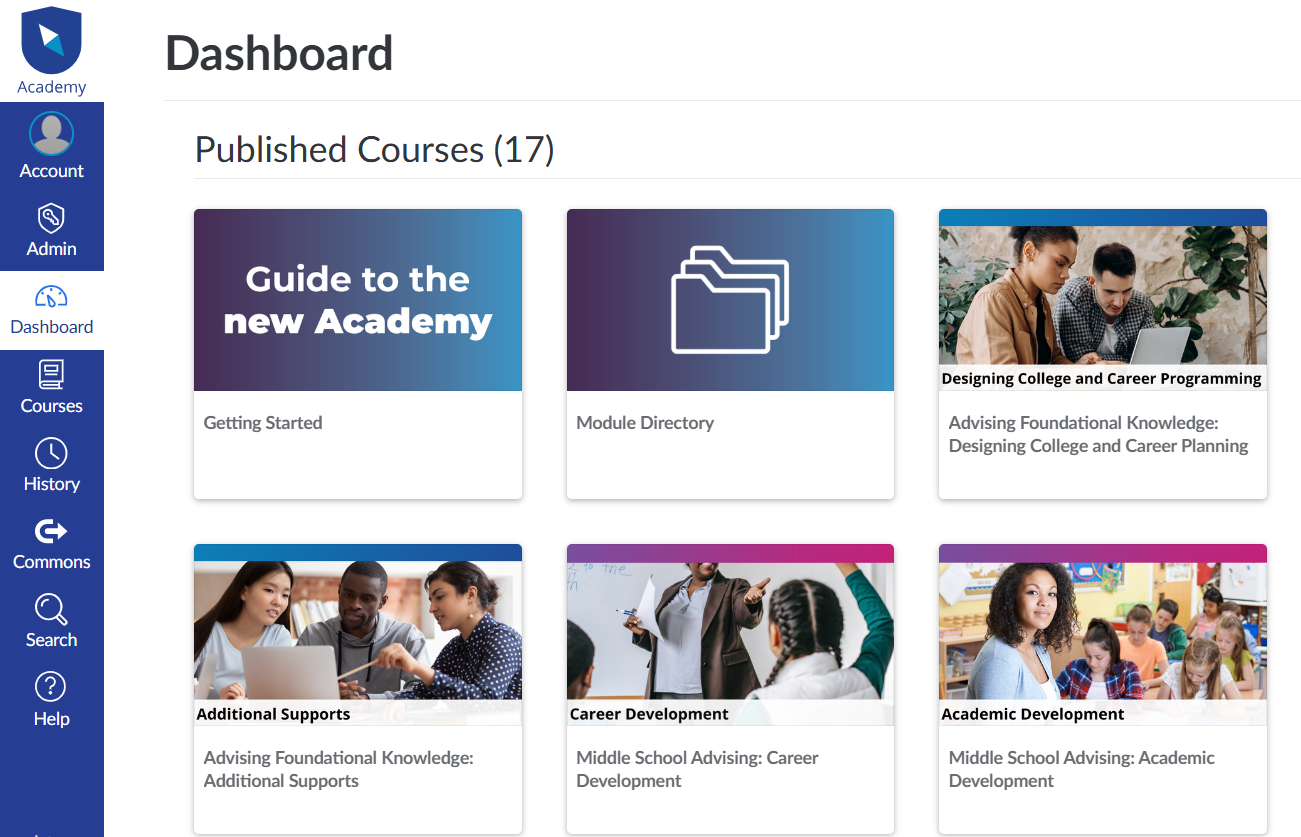Open Help question mark icon
The width and height of the screenshot is (1301, 837).
click(x=51, y=687)
